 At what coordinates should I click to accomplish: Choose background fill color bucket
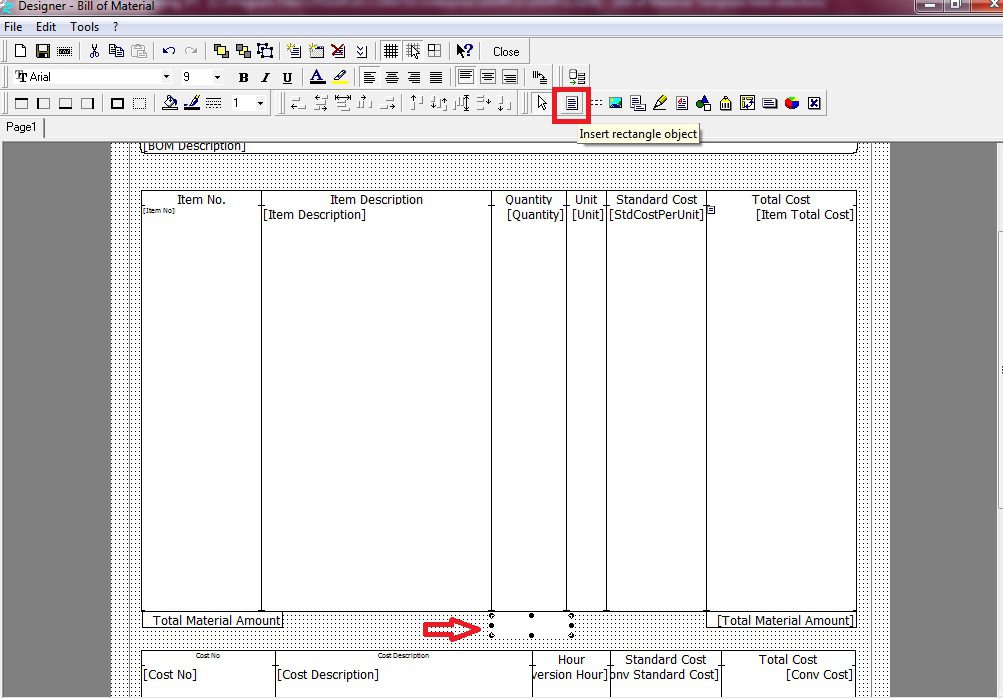(x=170, y=103)
